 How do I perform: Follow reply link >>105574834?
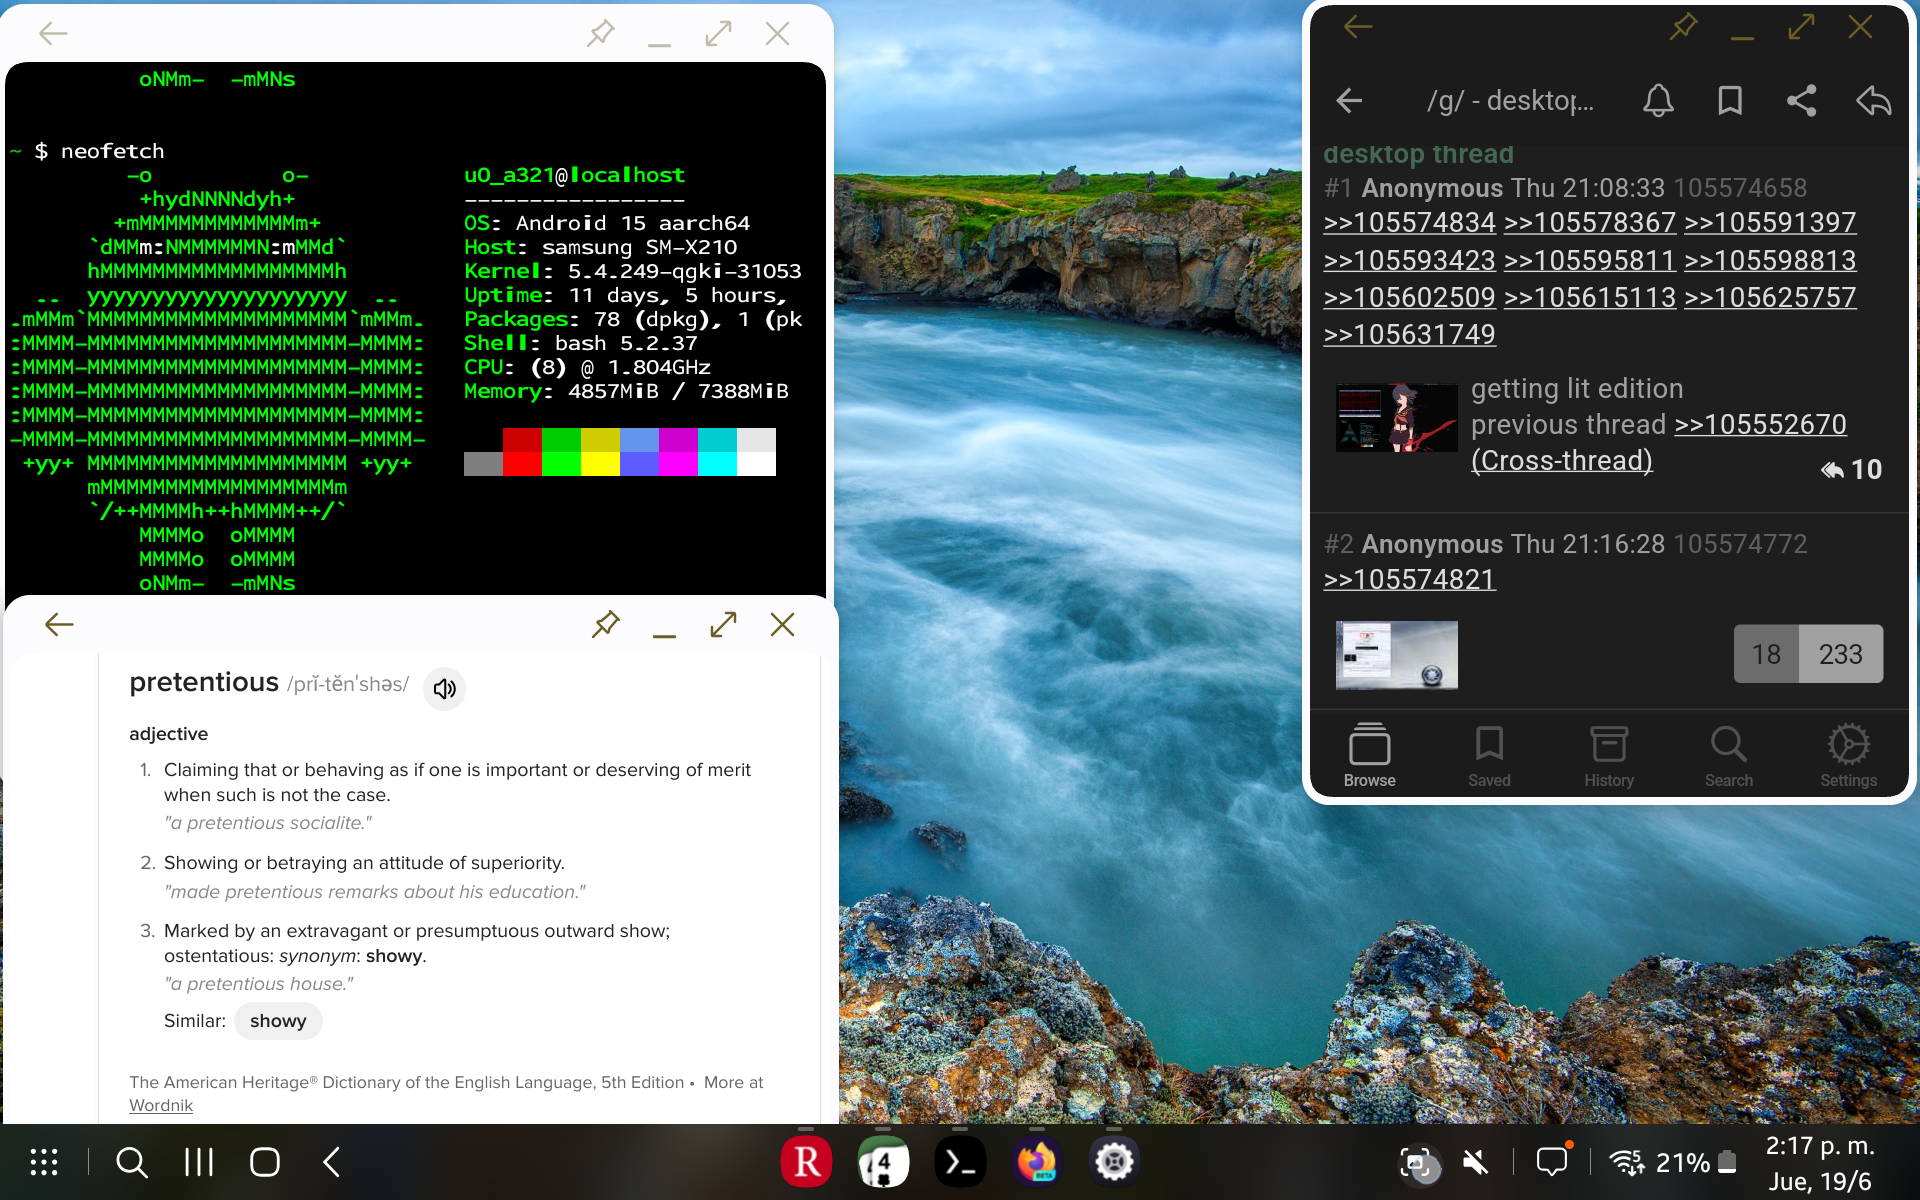[x=1409, y=222]
